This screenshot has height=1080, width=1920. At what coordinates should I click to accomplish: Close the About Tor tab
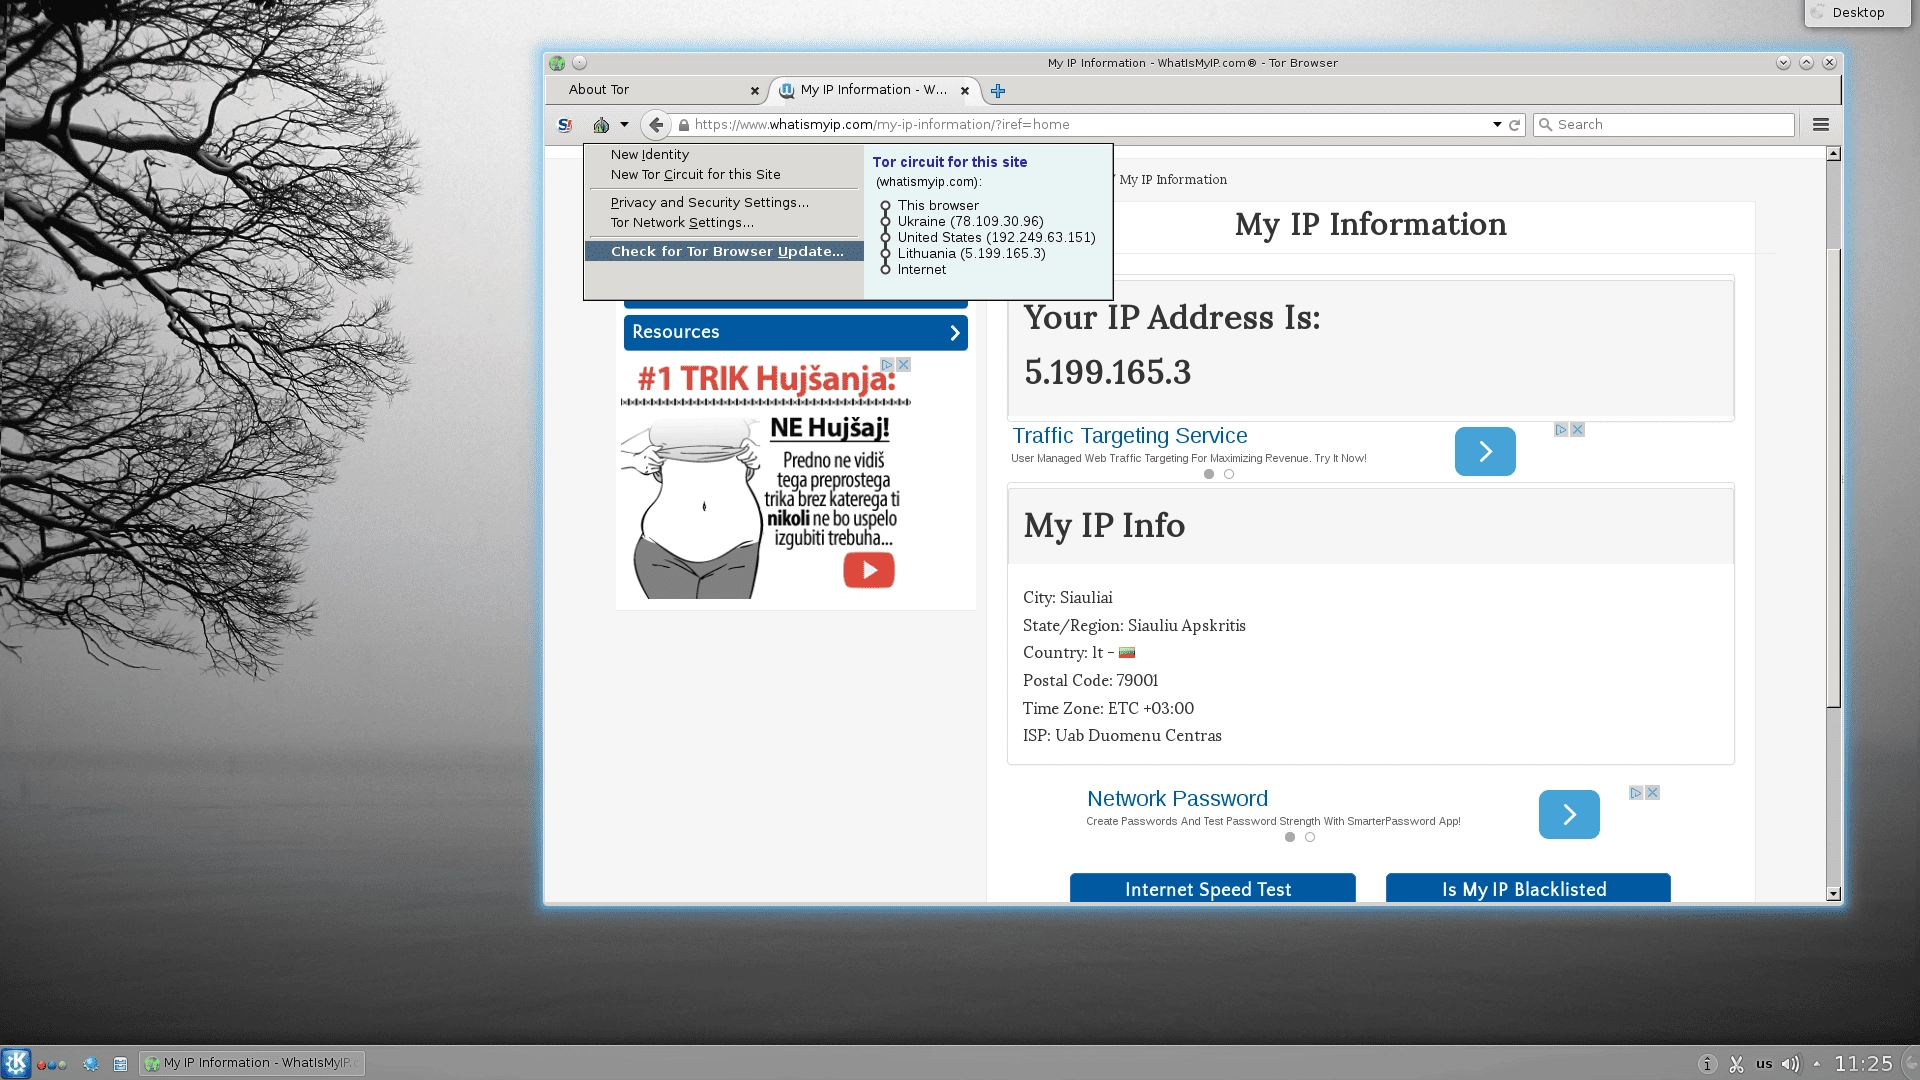tap(755, 91)
